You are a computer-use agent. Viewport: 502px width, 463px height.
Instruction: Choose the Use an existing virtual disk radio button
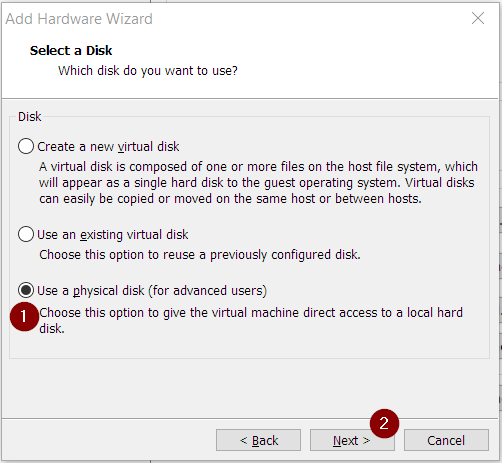tap(26, 234)
